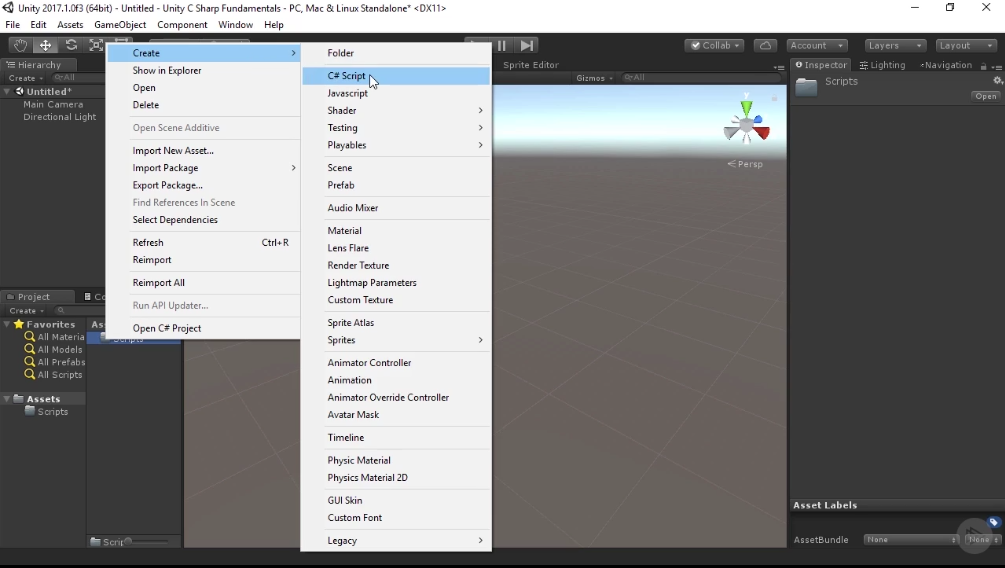The height and width of the screenshot is (568, 1005).
Task: Open the Inspector panel options menu
Action: point(996,66)
